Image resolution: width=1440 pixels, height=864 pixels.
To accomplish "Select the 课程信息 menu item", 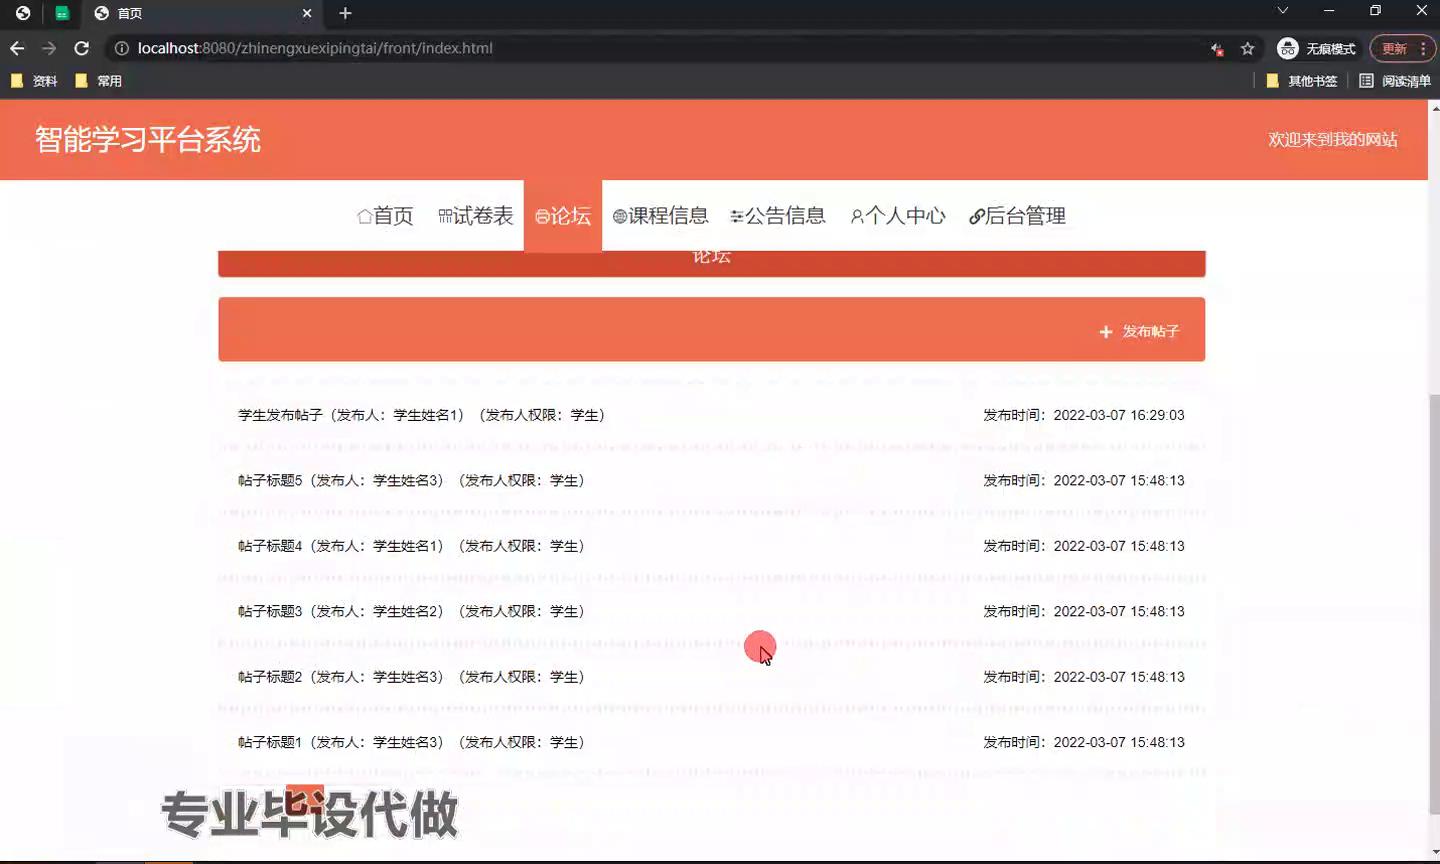I will [660, 216].
